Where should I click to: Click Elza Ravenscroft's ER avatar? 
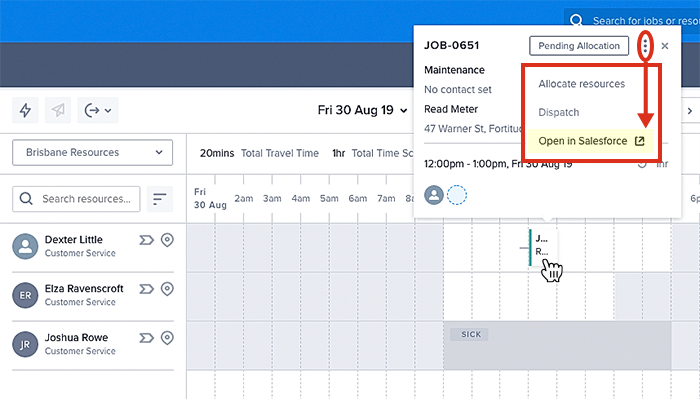[25, 295]
